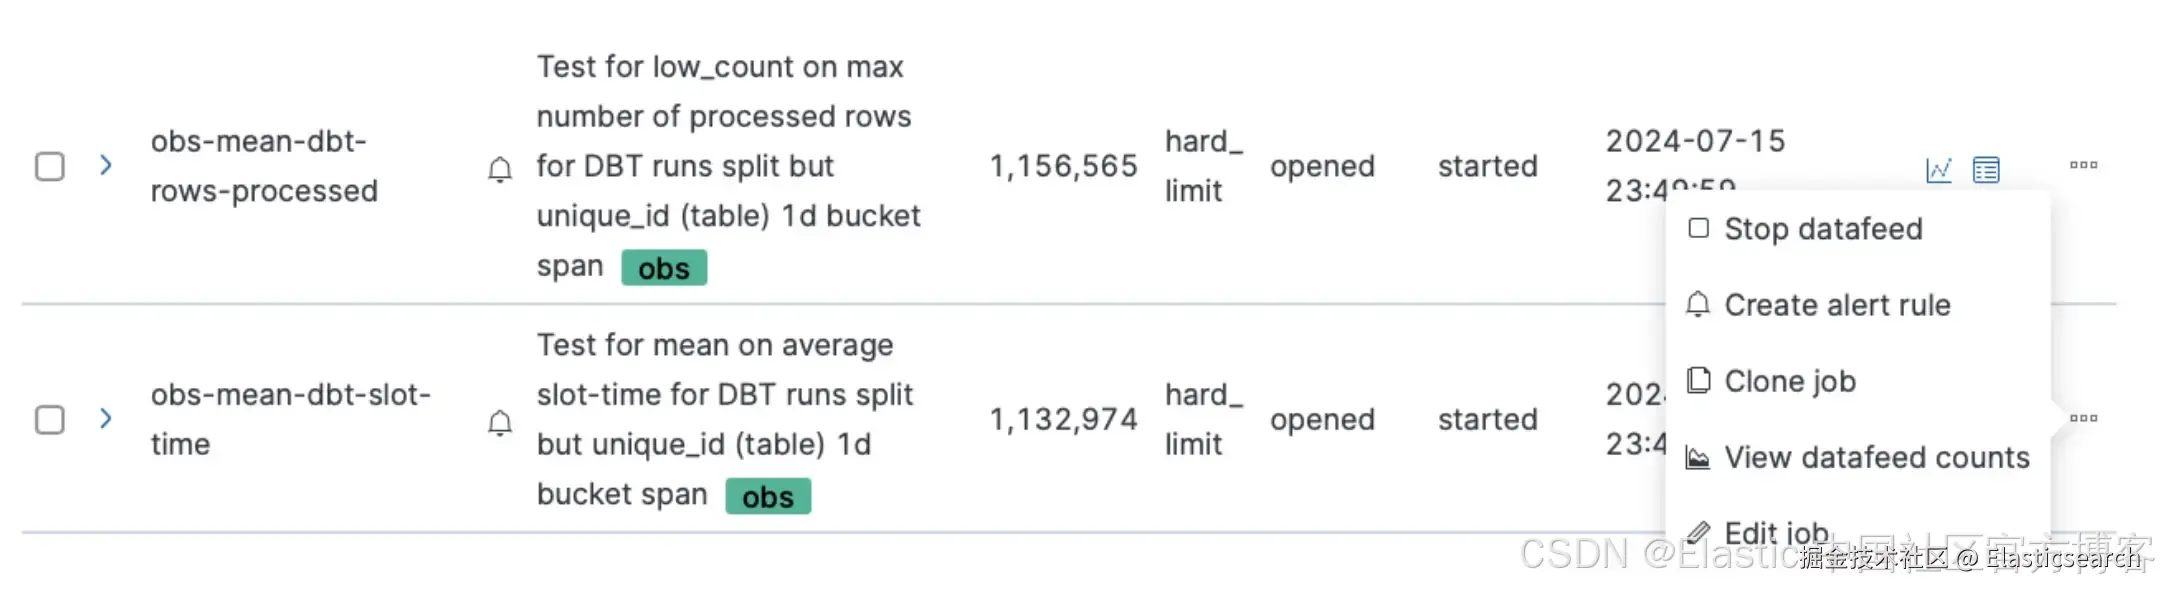Click alert bell for obs-mean-dbt-rows-processed job
Image resolution: width=2160 pixels, height=590 pixels.
[500, 169]
